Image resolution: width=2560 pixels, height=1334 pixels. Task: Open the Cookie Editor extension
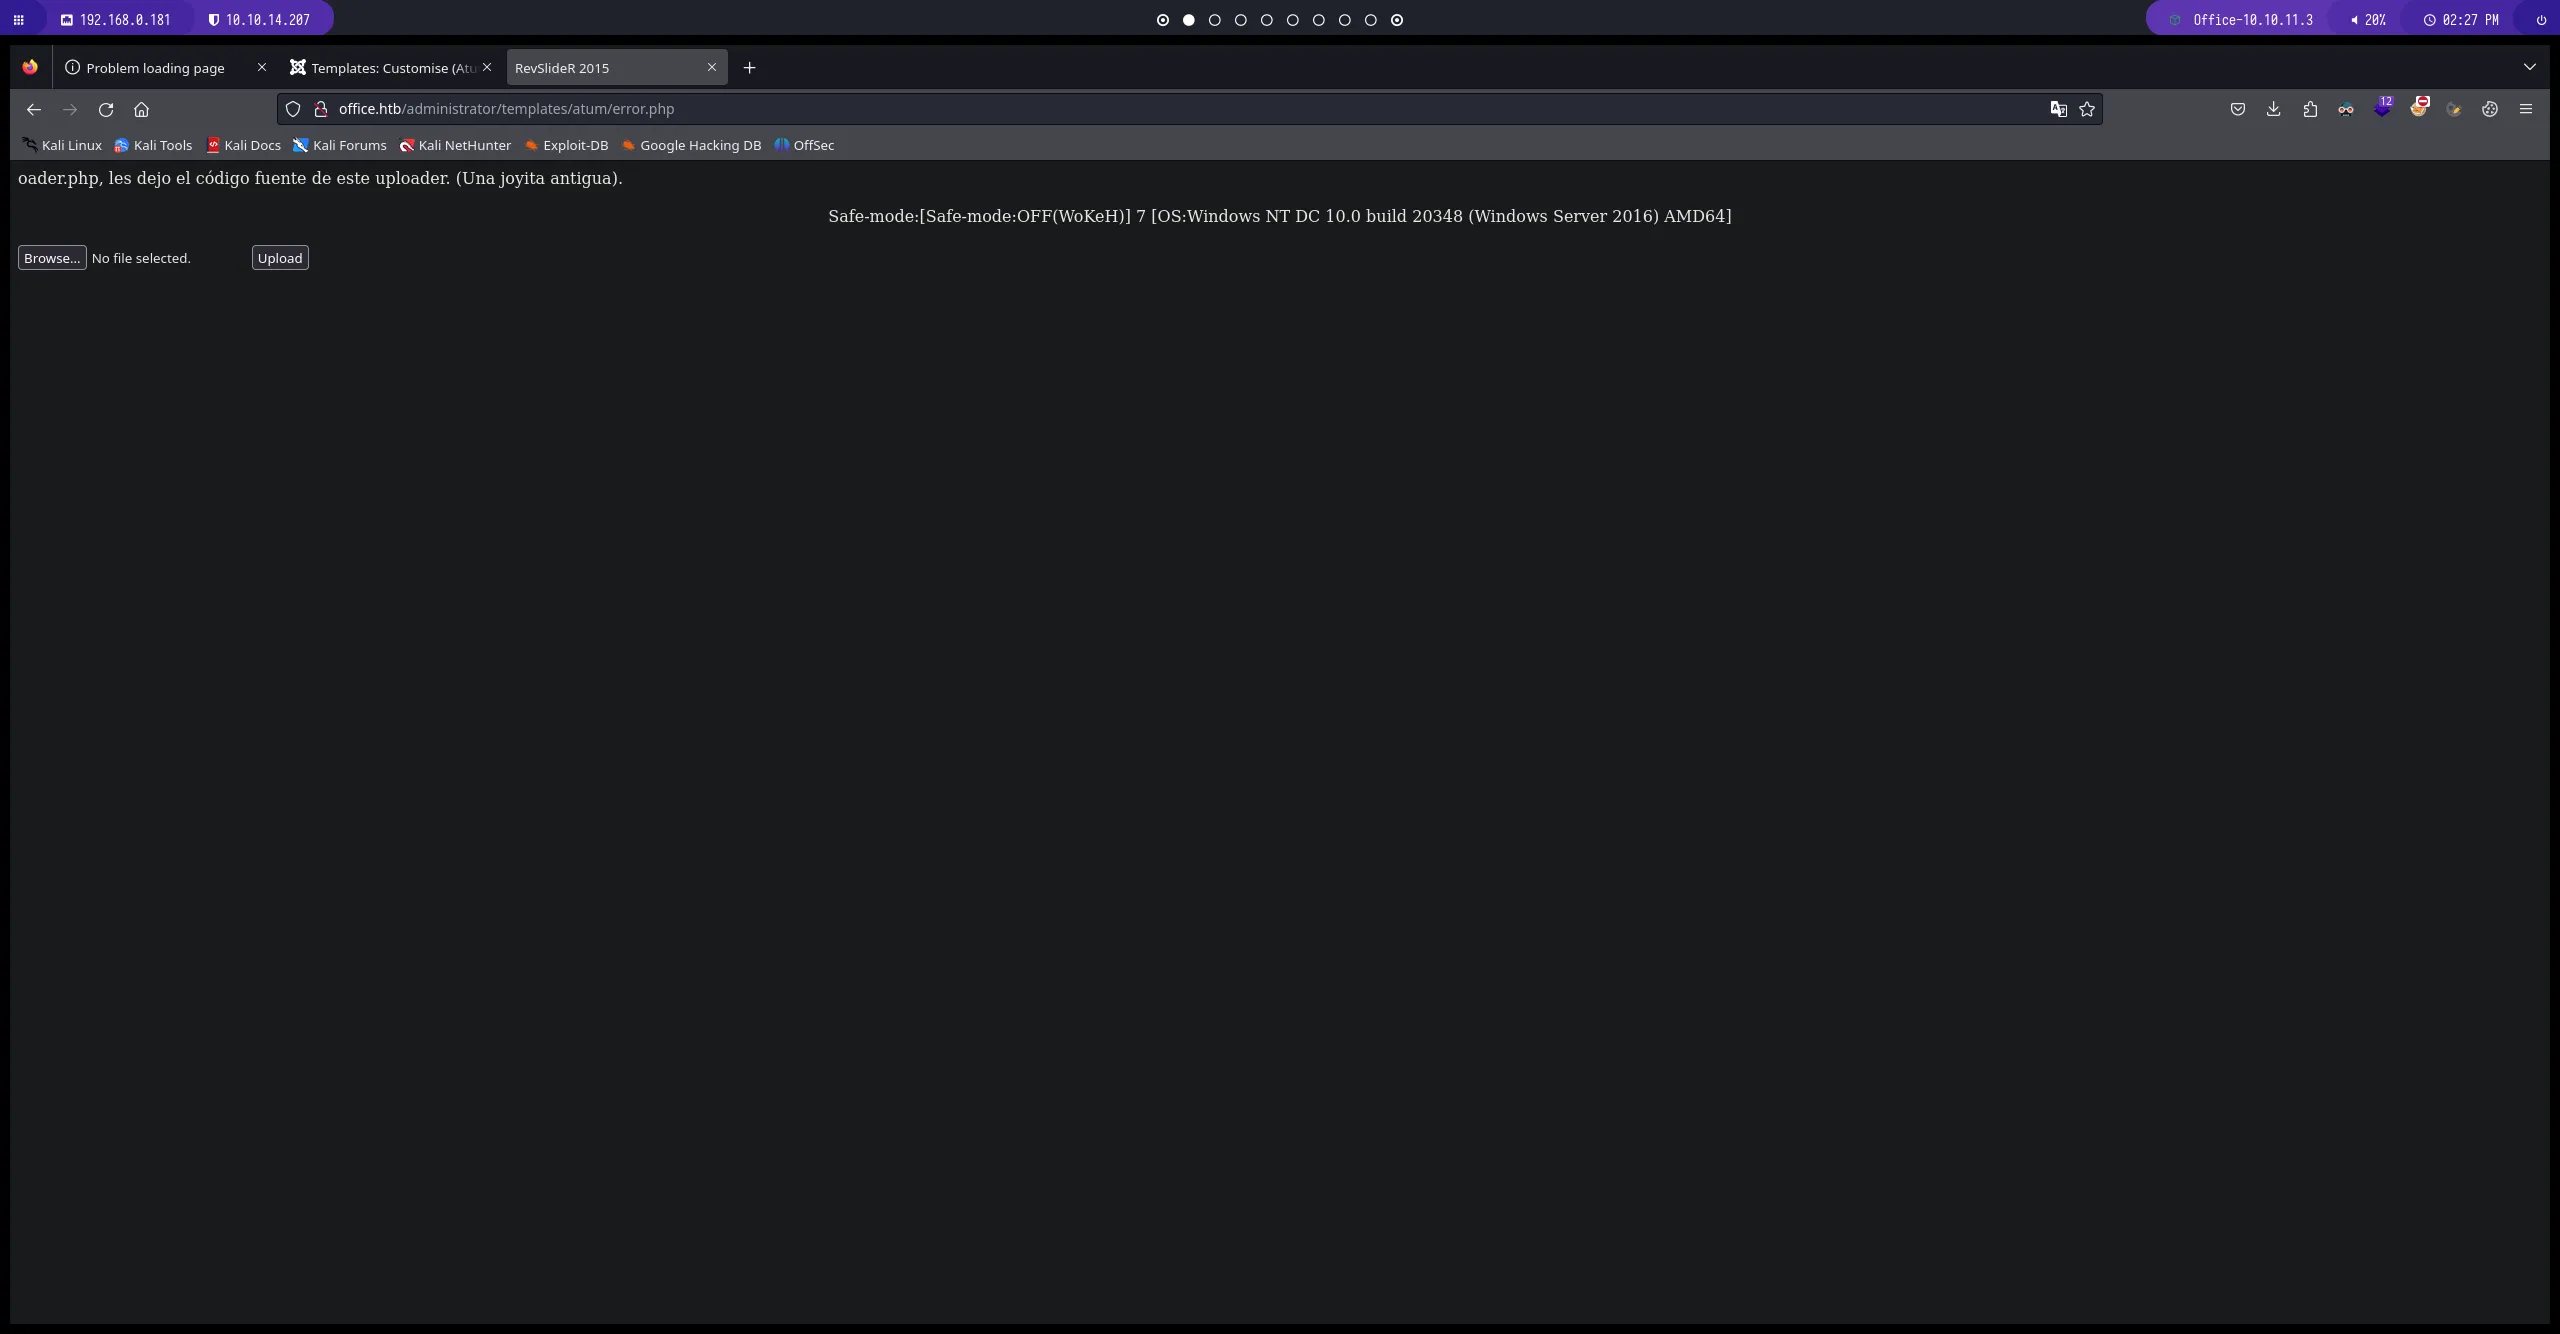click(x=2492, y=109)
